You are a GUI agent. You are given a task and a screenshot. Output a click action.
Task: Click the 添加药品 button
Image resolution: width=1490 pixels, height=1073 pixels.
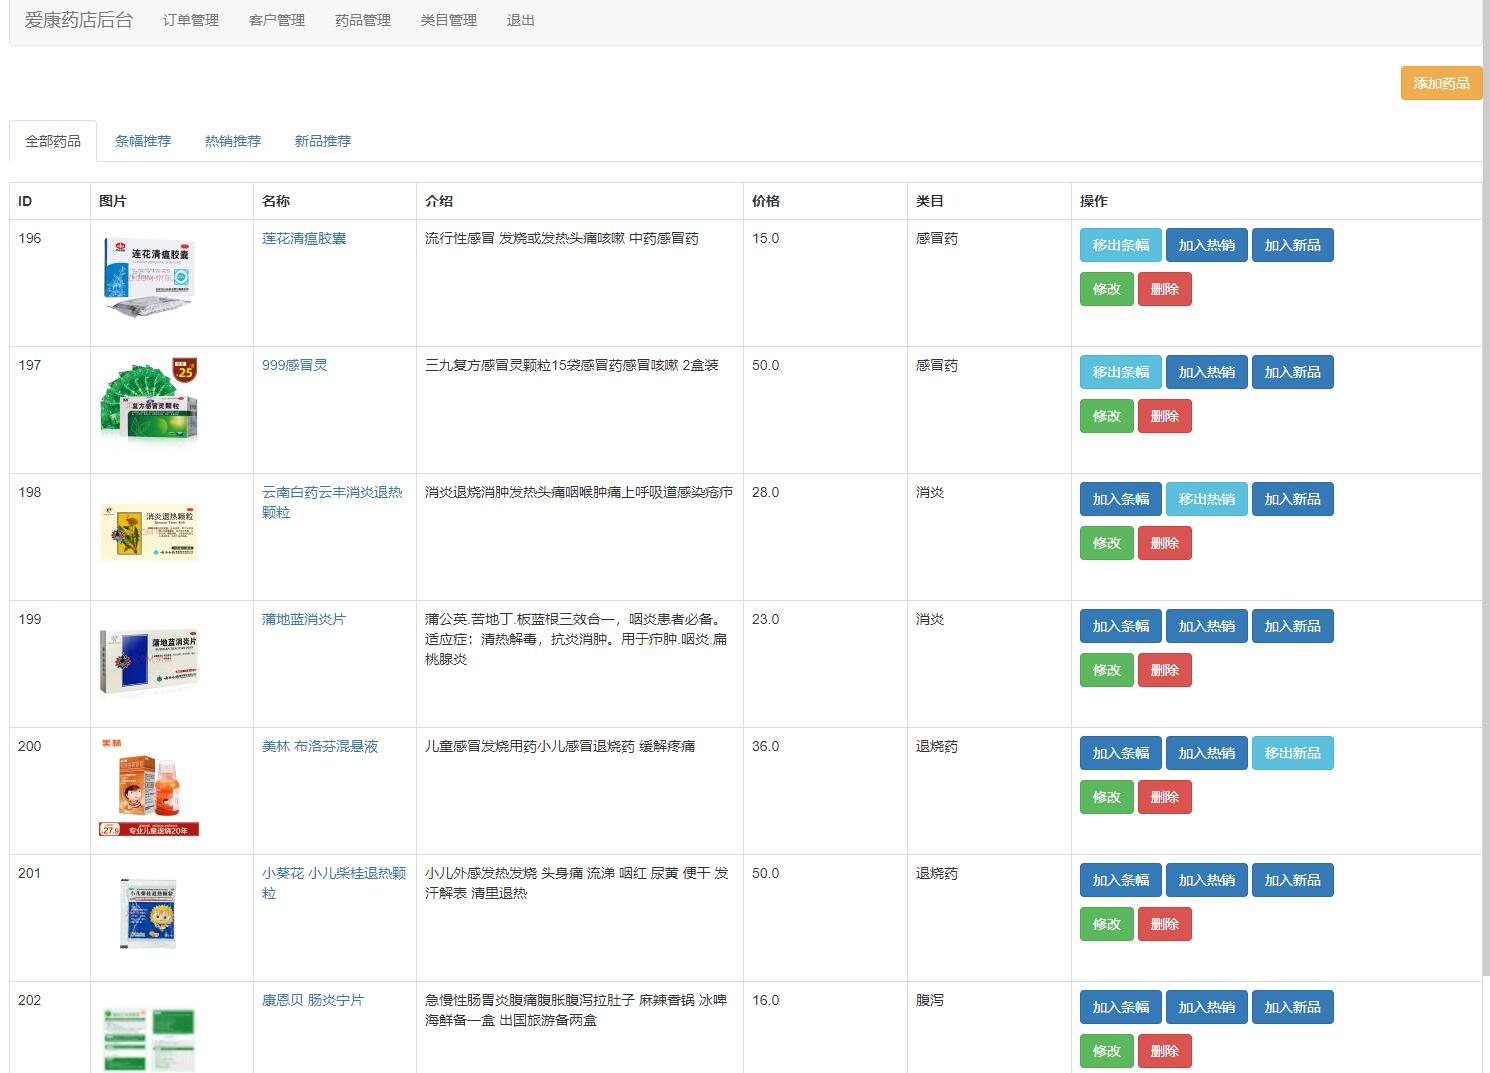(x=1440, y=83)
